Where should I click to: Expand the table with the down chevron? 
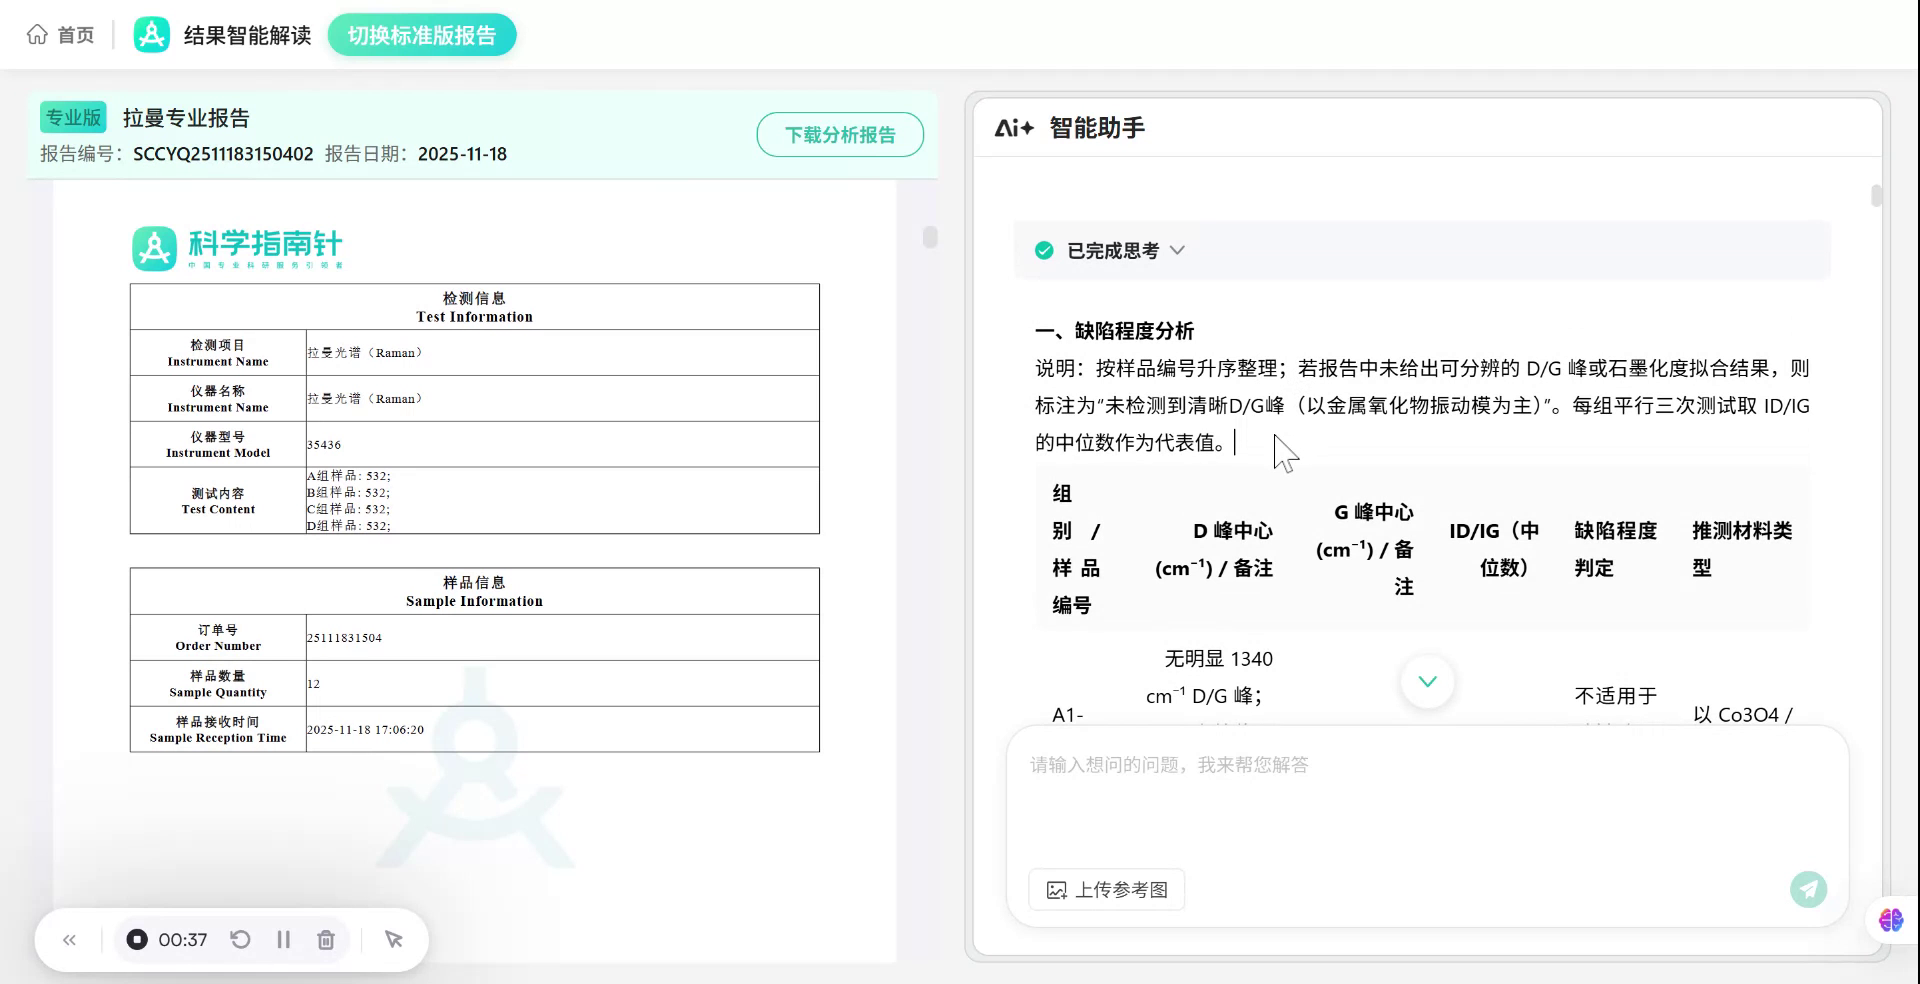1427,681
